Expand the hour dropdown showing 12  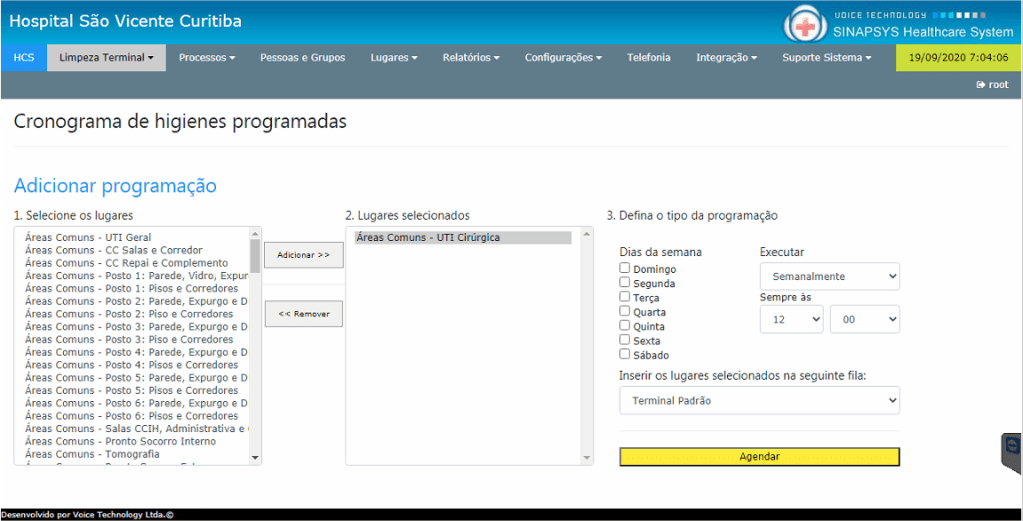791,319
